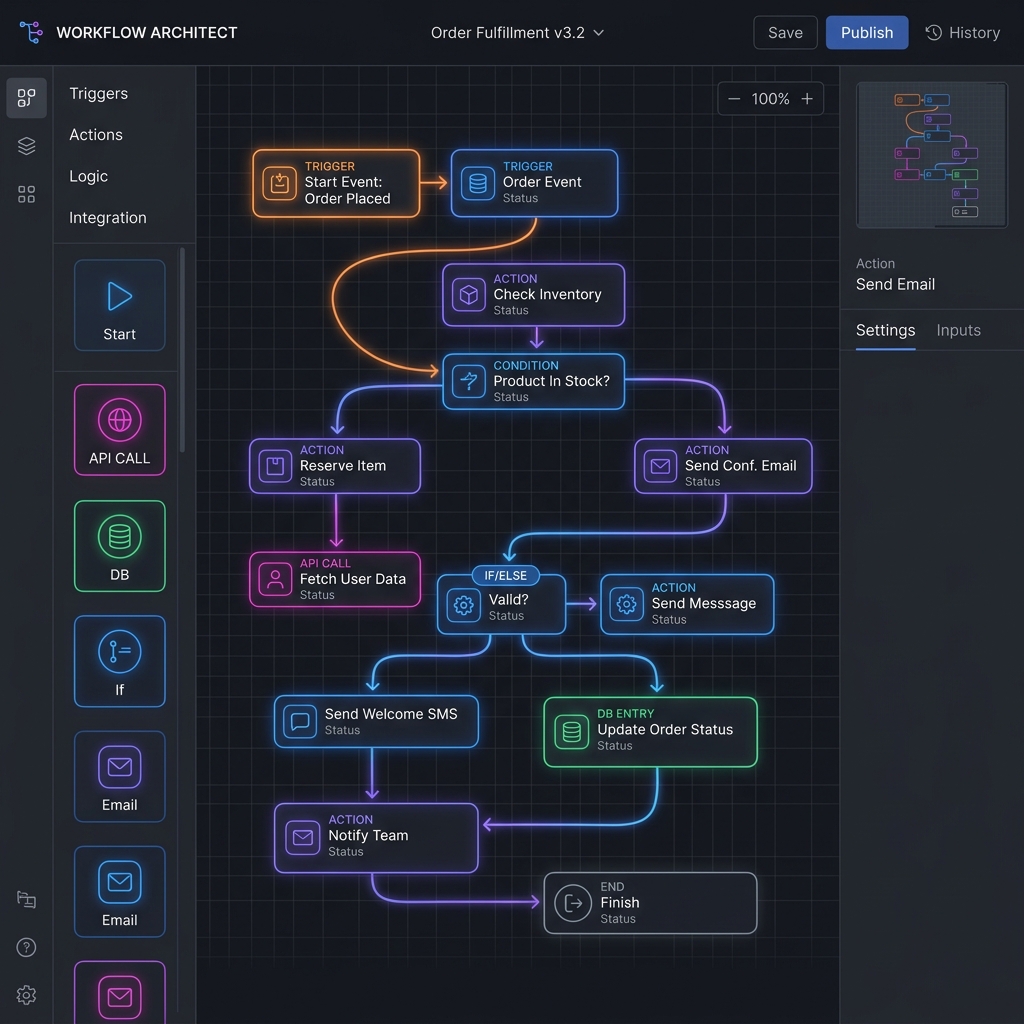Open the grid apps icon in left rail
This screenshot has width=1024, height=1024.
coord(26,194)
